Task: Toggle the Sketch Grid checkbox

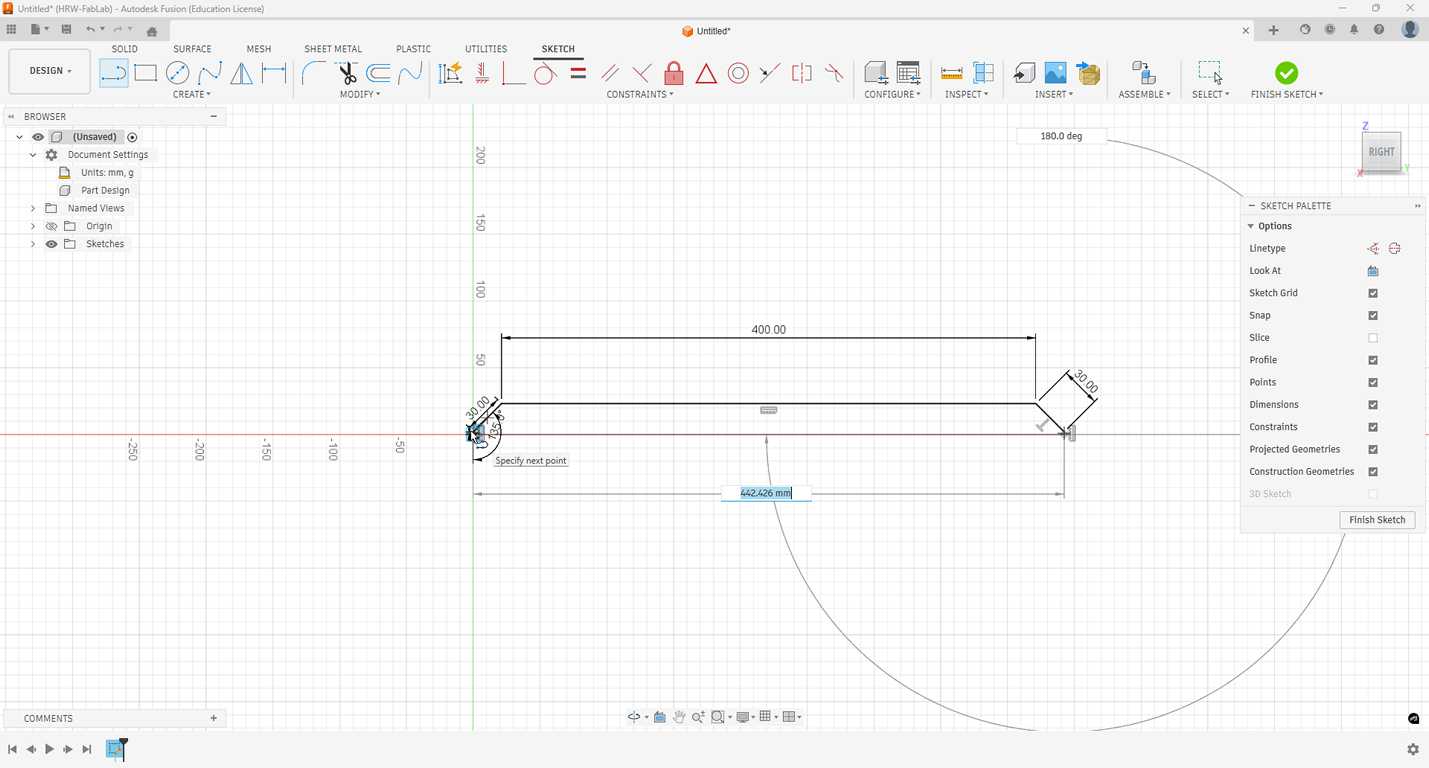Action: 1373,293
